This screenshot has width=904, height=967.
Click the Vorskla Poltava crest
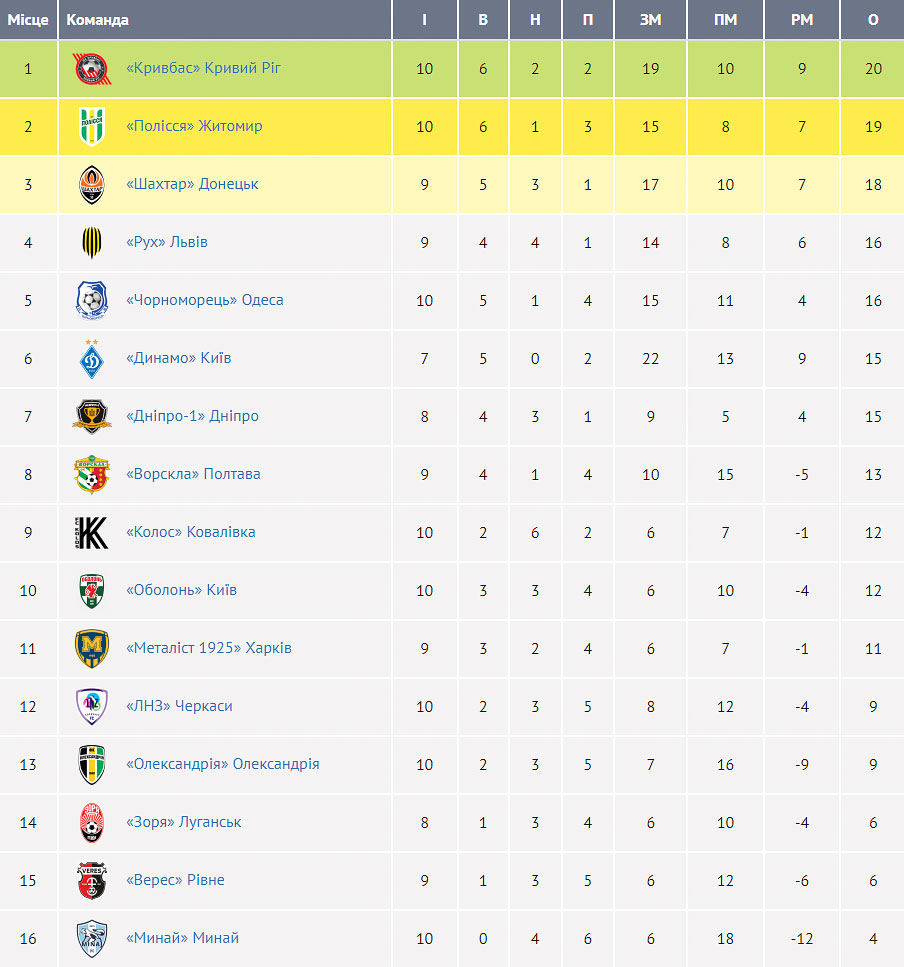point(92,474)
